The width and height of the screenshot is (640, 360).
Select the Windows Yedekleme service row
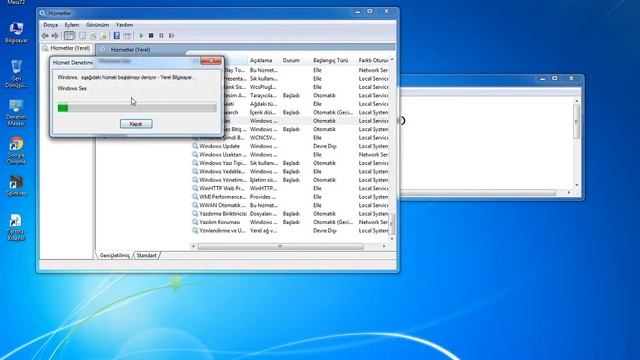point(290,171)
